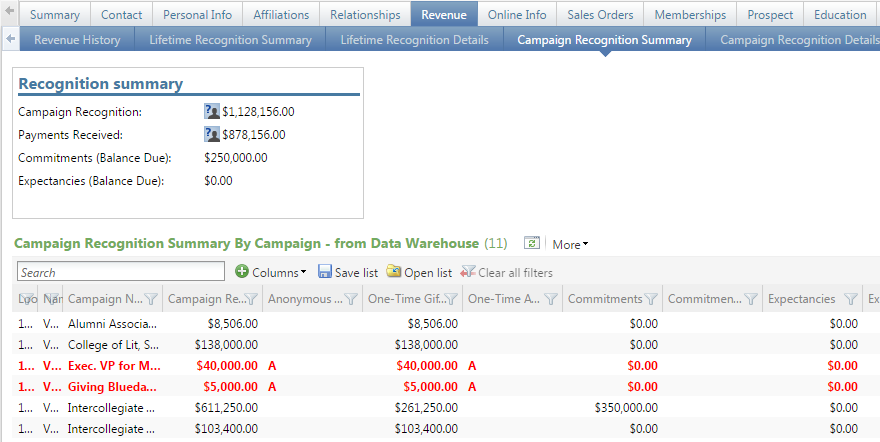Open filter for Campaign Name column
The width and height of the screenshot is (880, 442).
click(x=151, y=298)
